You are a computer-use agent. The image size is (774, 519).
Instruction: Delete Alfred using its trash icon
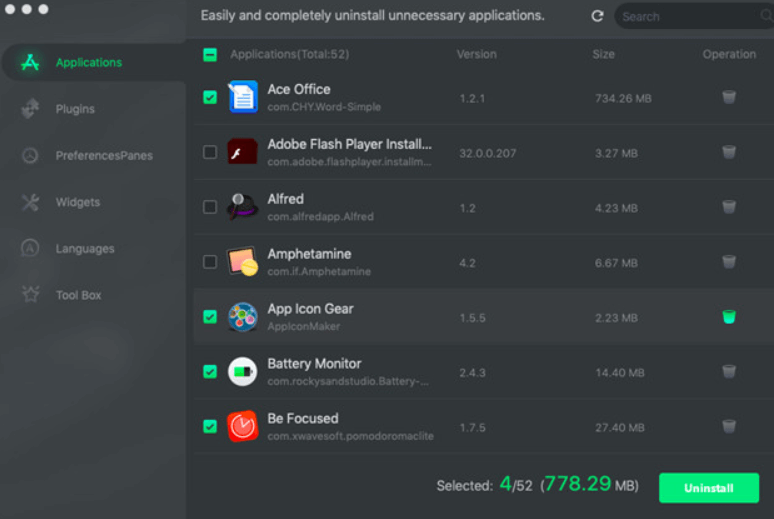pos(729,207)
